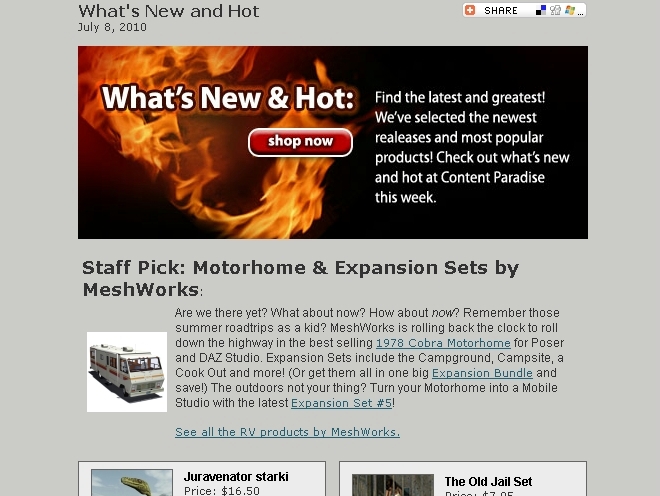Follow the Expansion Set #5 link
The width and height of the screenshot is (660, 496).
click(x=341, y=403)
